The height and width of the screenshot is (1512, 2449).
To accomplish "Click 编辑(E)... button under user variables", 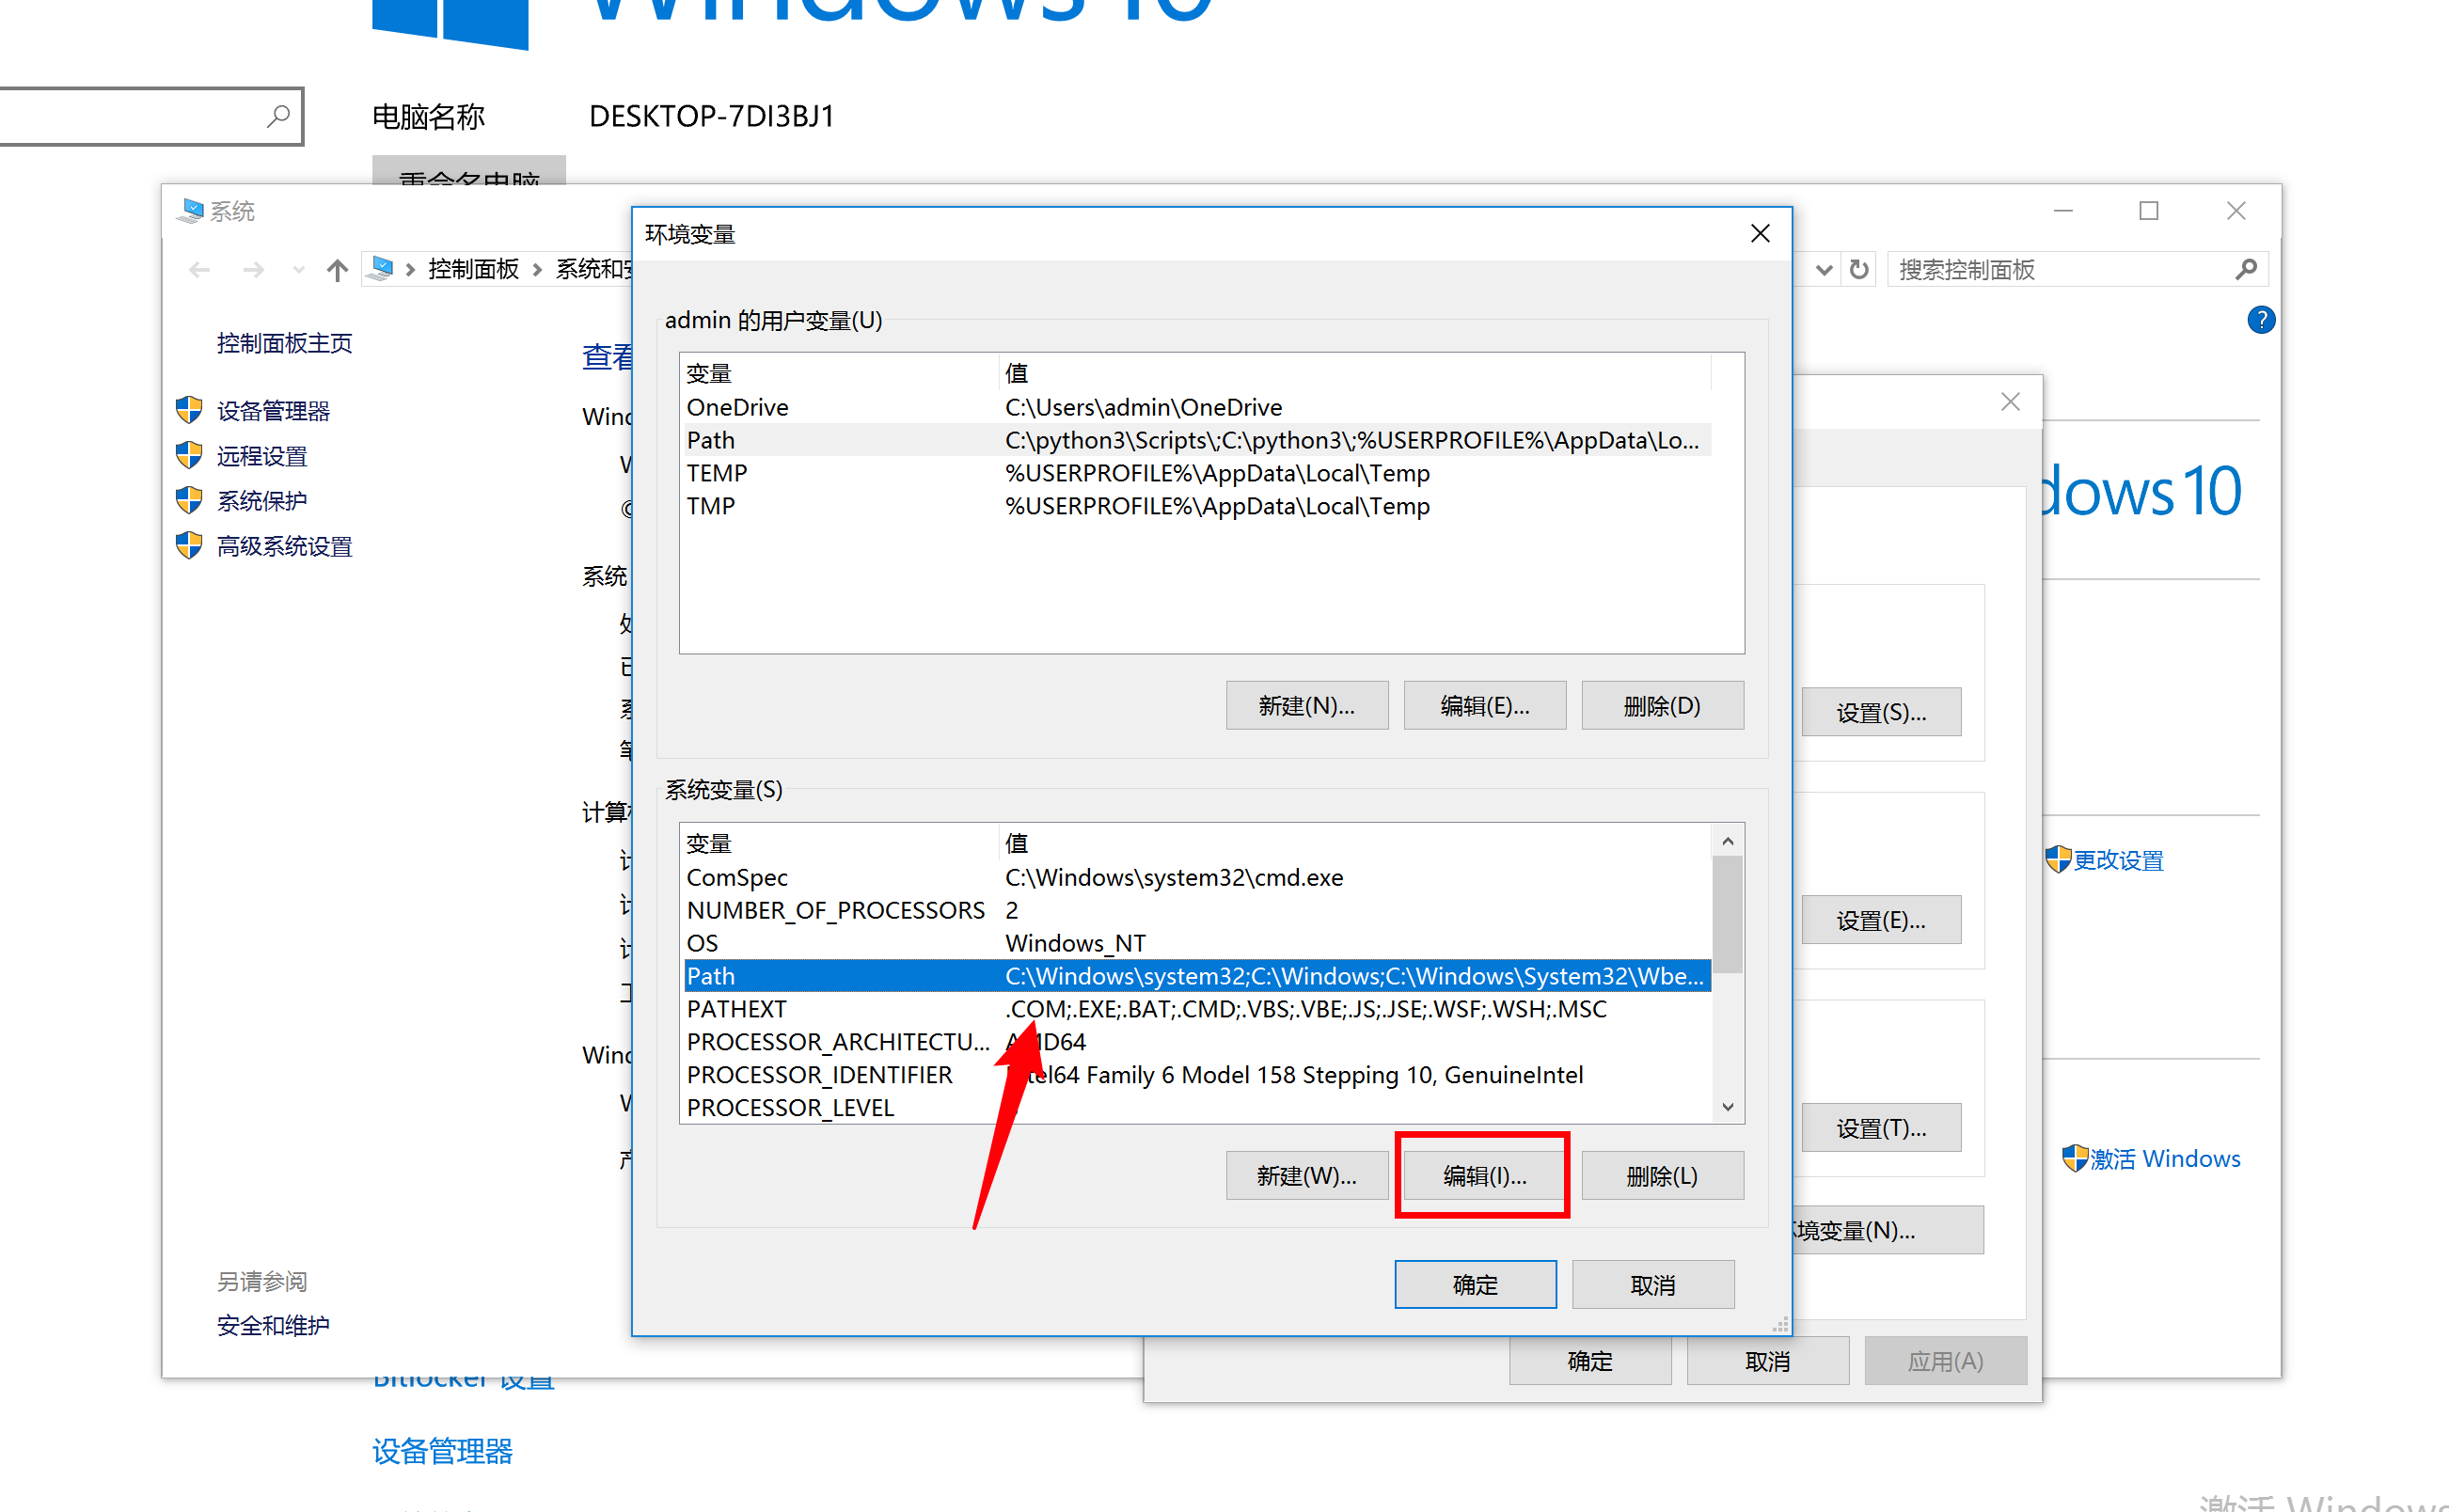I will point(1483,705).
